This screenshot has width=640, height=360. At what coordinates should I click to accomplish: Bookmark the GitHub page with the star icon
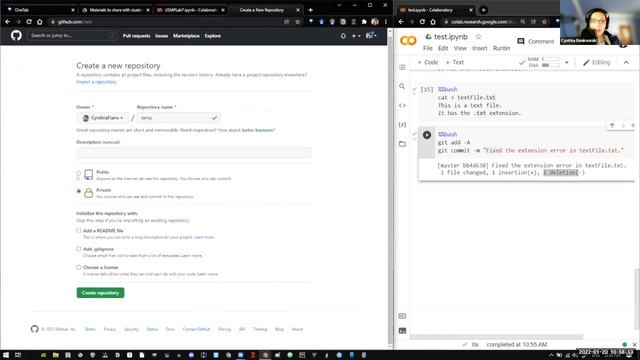coord(298,22)
